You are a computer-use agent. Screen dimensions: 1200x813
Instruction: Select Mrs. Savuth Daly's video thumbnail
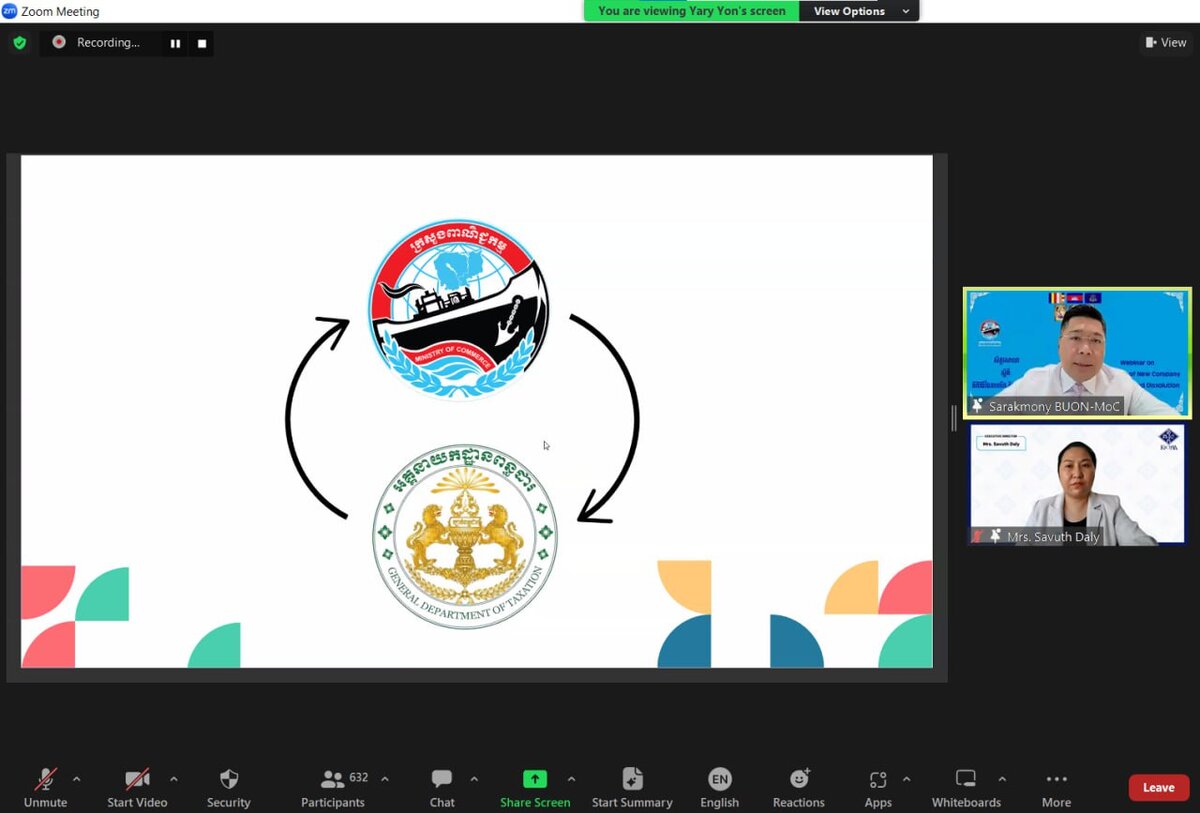tap(1077, 485)
